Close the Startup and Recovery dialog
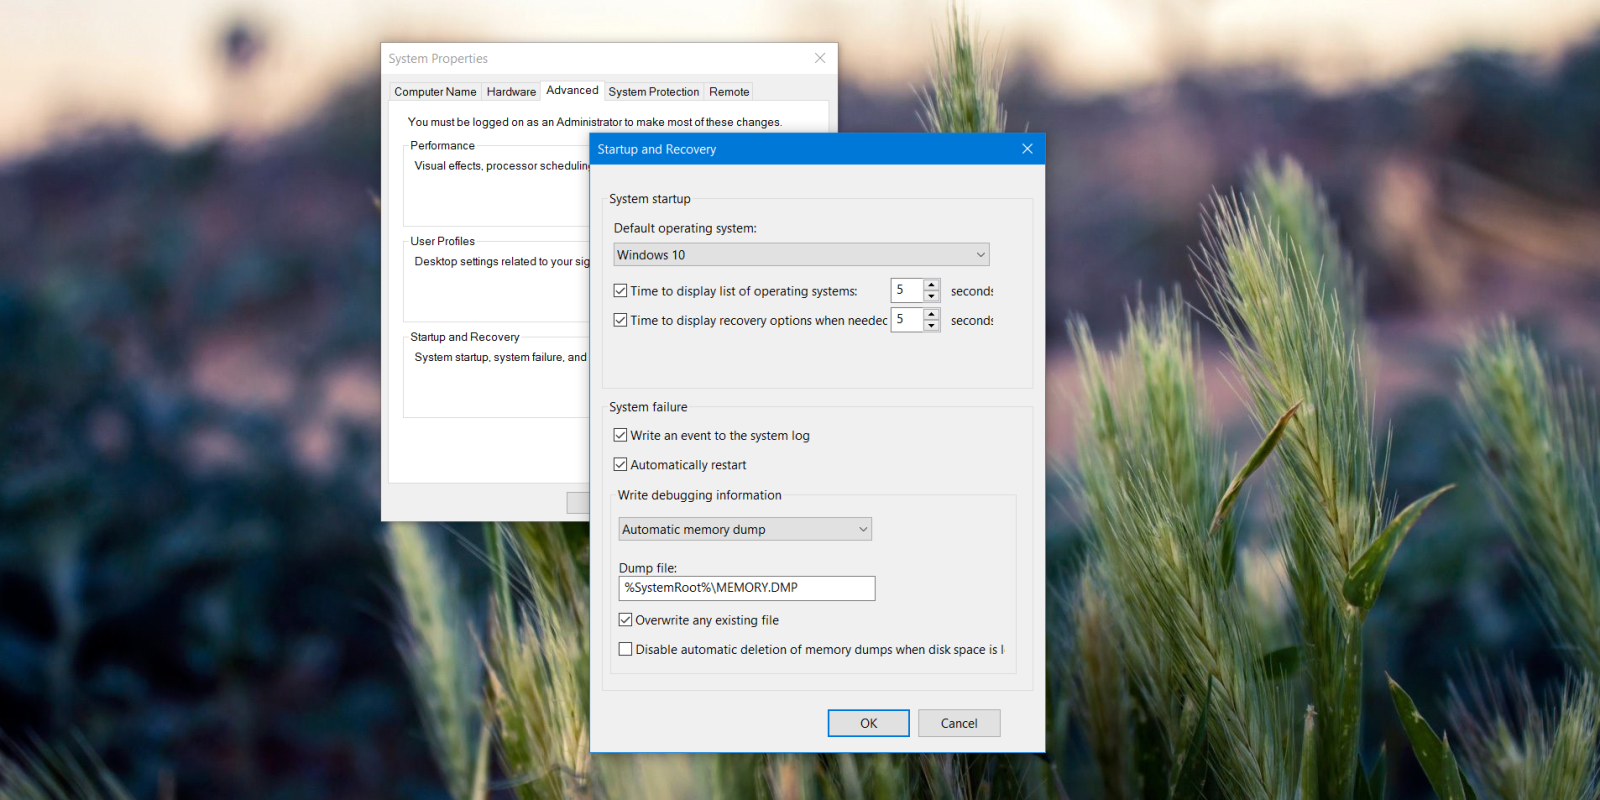 pos(1027,149)
